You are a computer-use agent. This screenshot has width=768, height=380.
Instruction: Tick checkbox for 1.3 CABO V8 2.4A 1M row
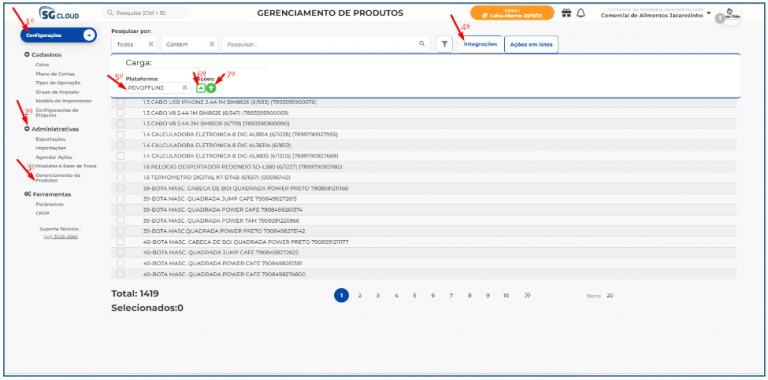[x=120, y=113]
